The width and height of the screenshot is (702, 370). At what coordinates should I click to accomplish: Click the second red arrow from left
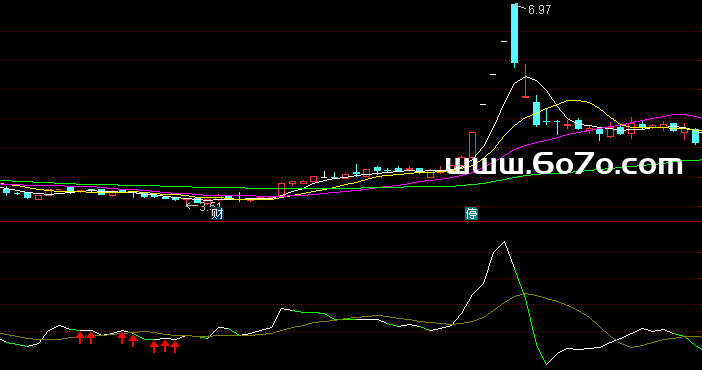(x=91, y=338)
